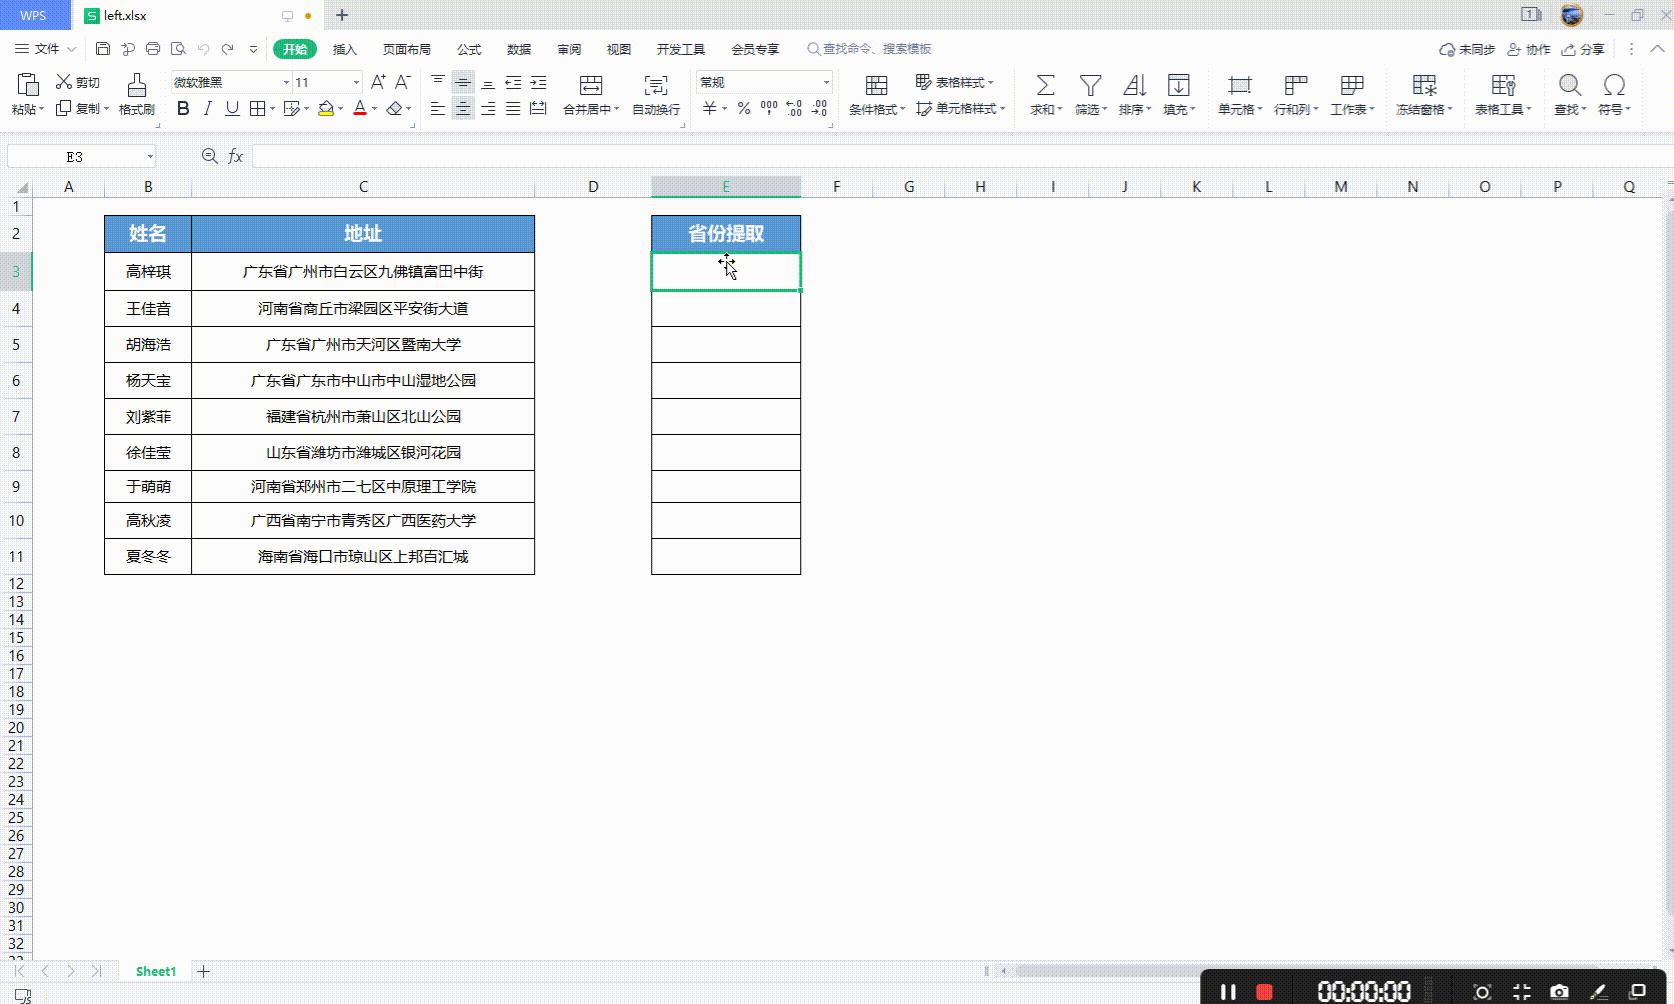Toggle top vertical alignment

pos(438,82)
